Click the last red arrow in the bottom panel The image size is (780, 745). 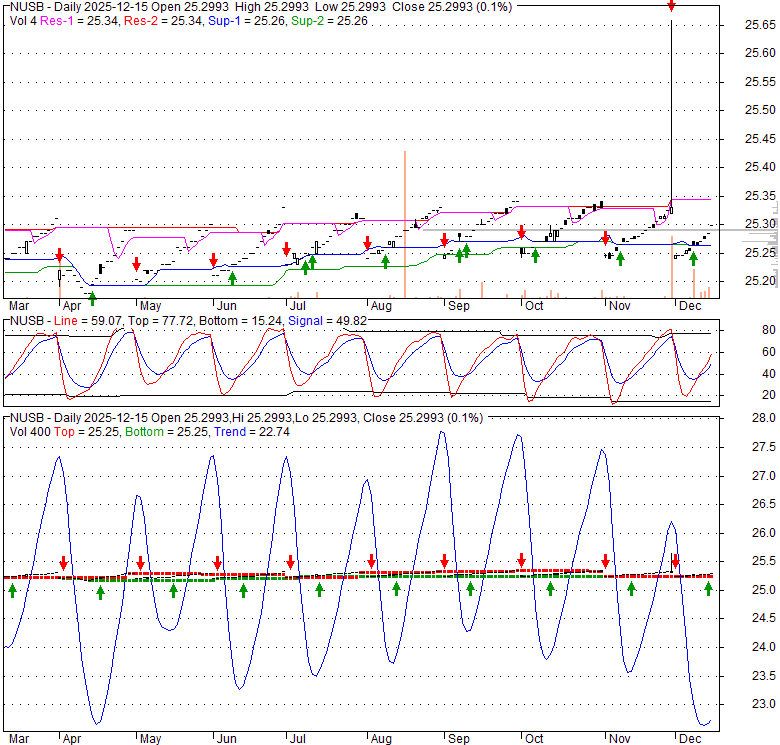(x=676, y=561)
